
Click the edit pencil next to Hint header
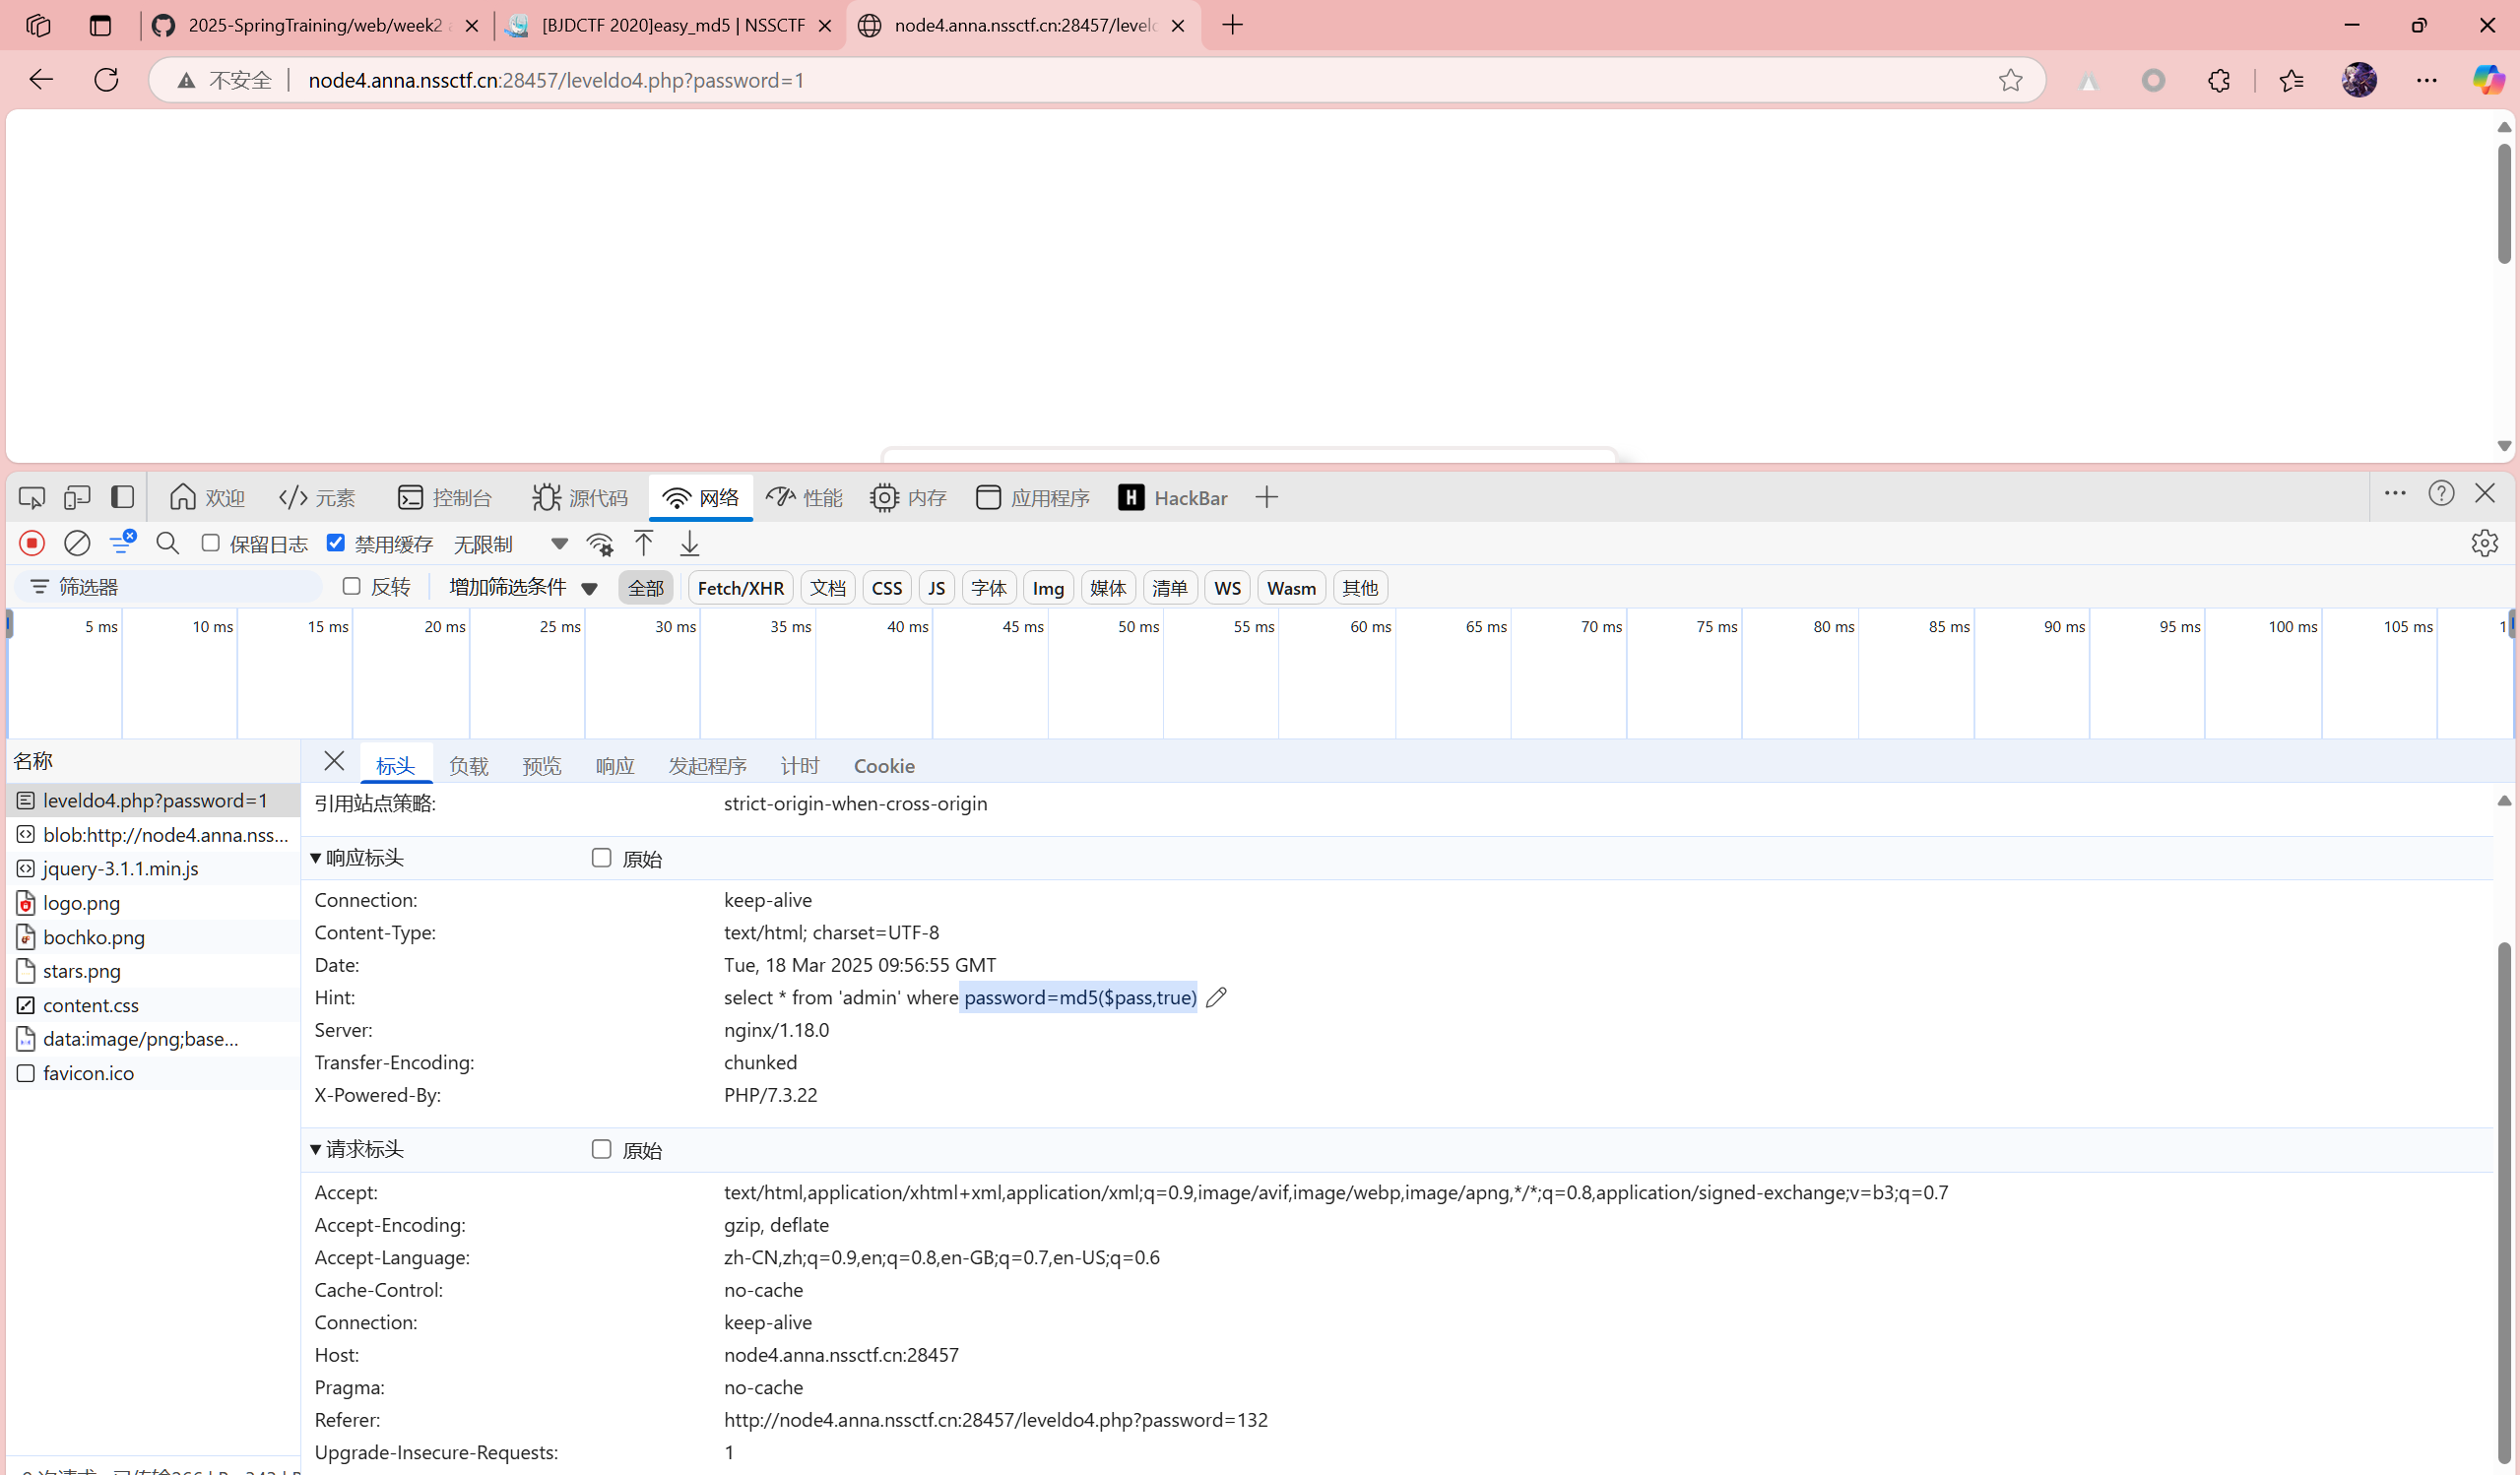click(1216, 997)
